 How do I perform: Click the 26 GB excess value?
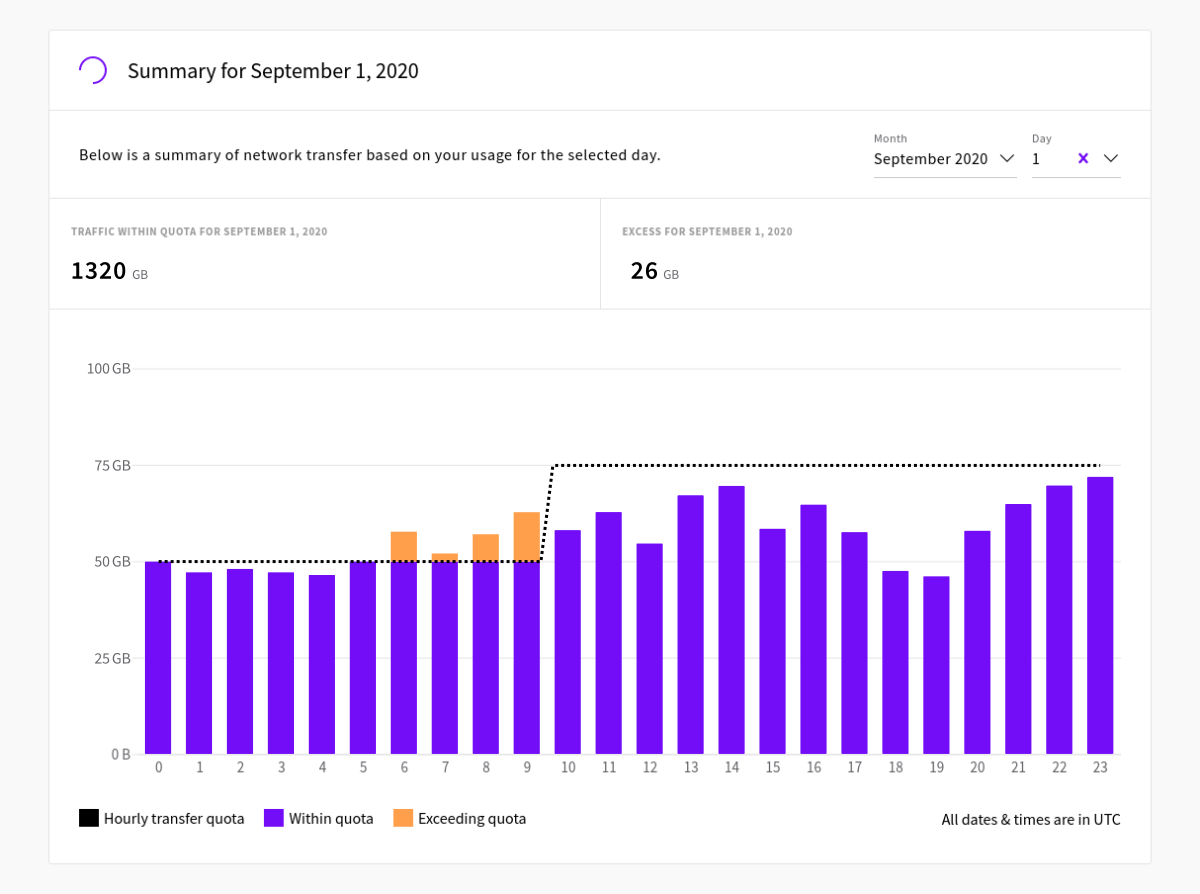coord(644,271)
